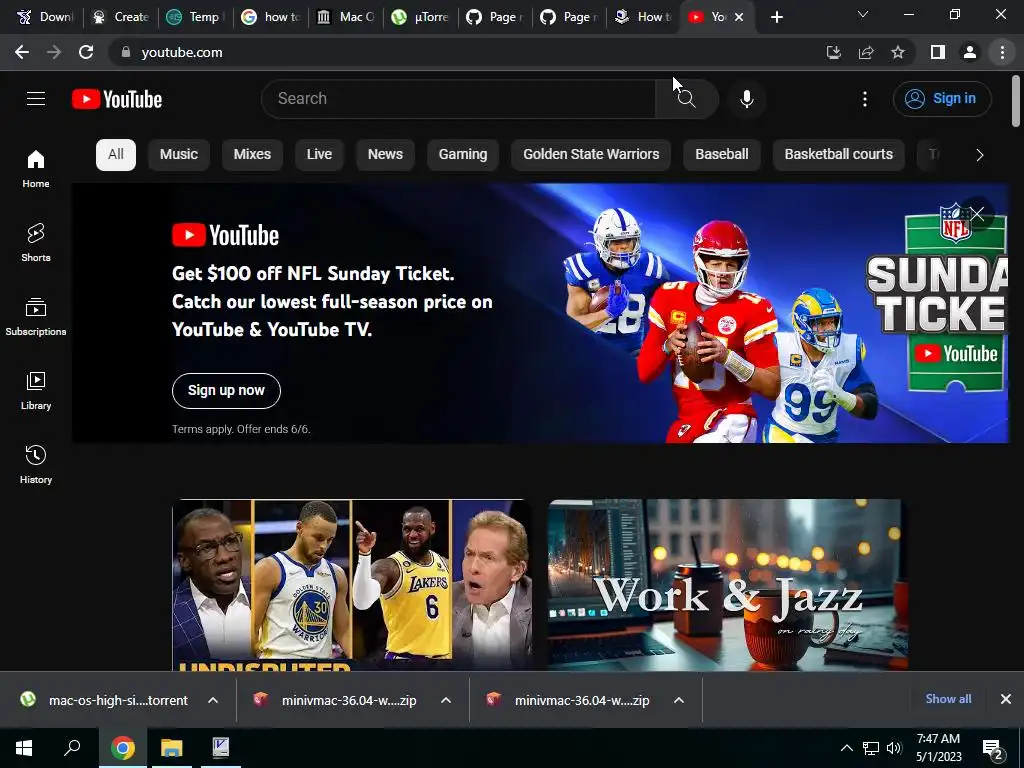
Task: Select Golden State Warriors chip
Action: (x=591, y=155)
